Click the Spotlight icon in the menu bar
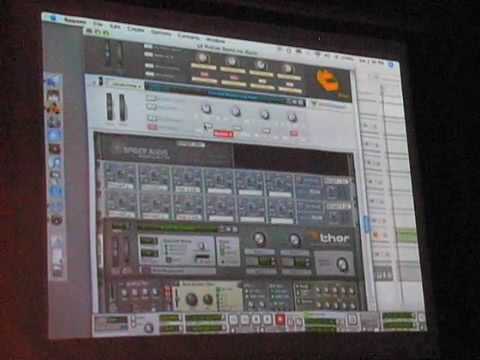The width and height of the screenshot is (480, 360). click(x=391, y=65)
